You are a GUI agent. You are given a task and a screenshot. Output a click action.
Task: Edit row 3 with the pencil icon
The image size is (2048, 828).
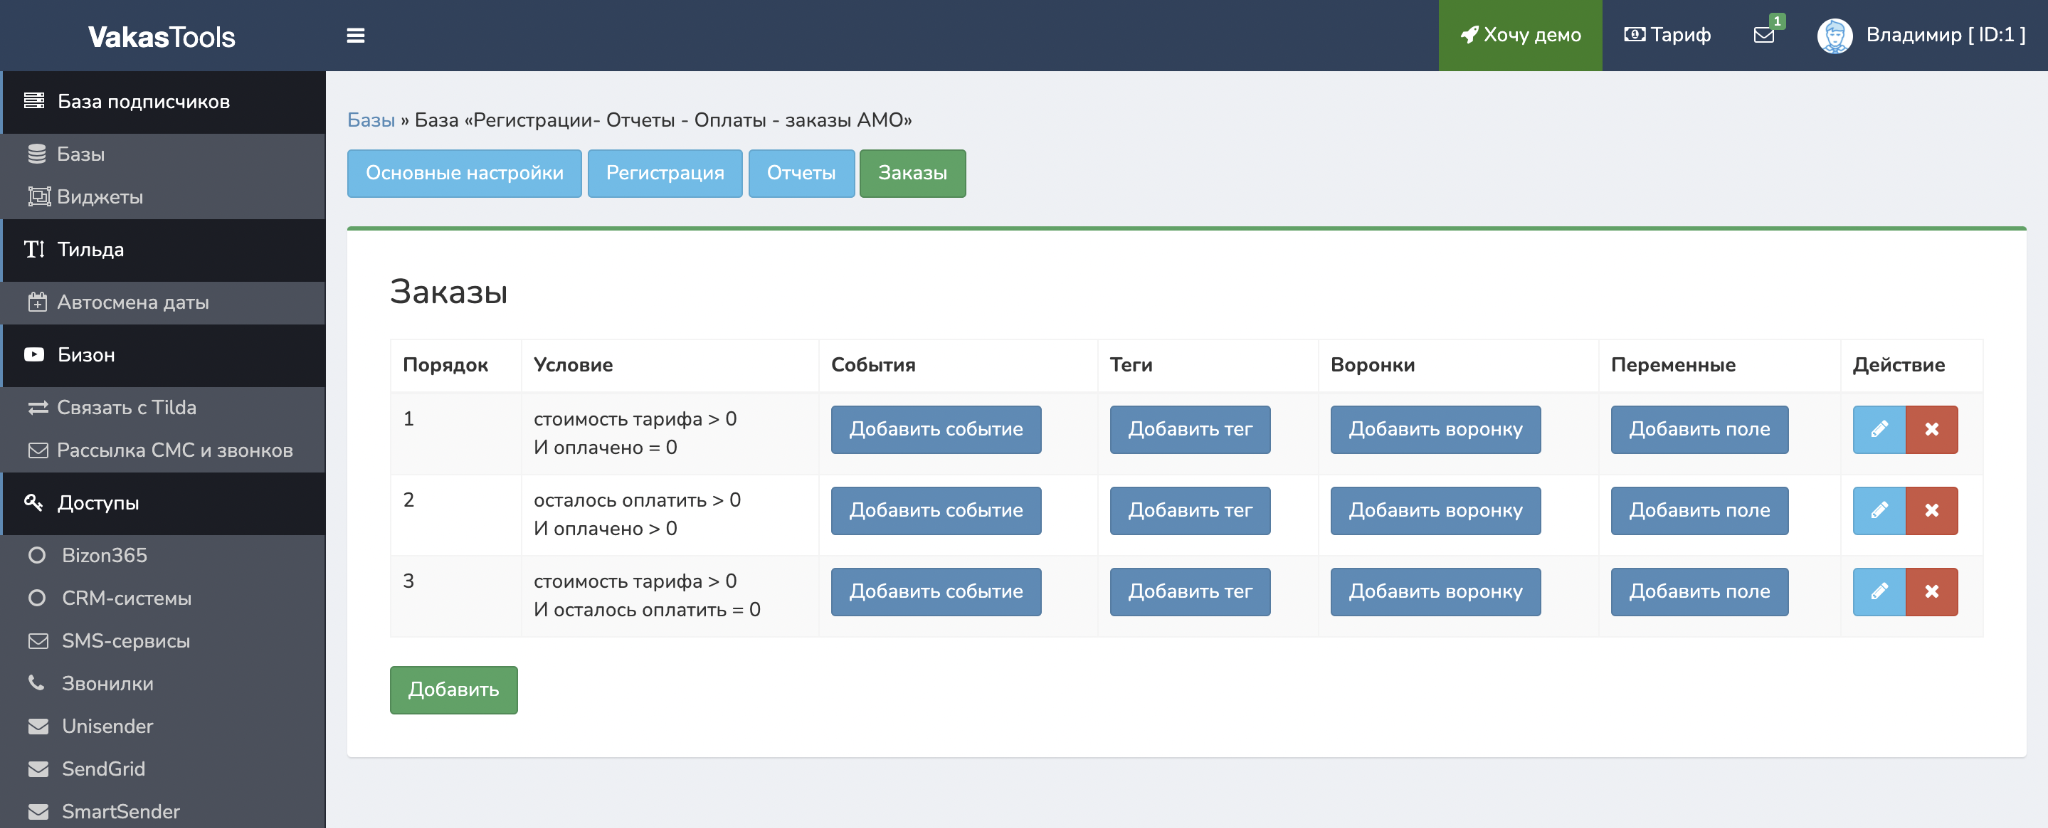pyautogui.click(x=1879, y=592)
